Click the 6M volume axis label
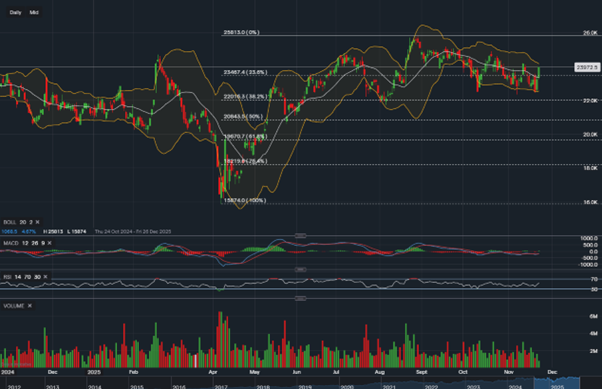The image size is (602, 389). coord(594,316)
